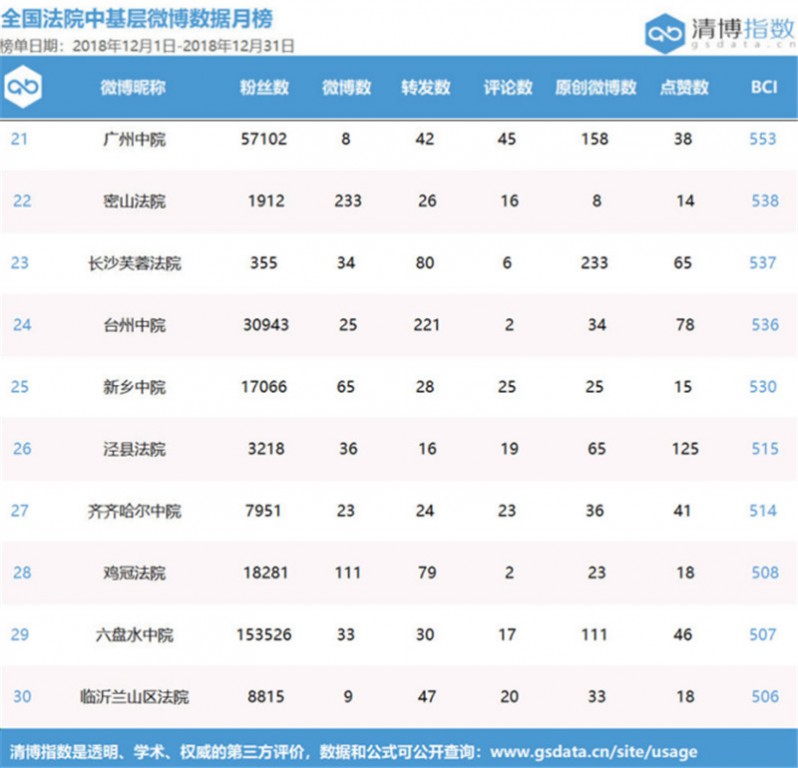This screenshot has height=768, width=798.
Task: Click BCI score 530 for 新乡中院
Action: (x=762, y=387)
